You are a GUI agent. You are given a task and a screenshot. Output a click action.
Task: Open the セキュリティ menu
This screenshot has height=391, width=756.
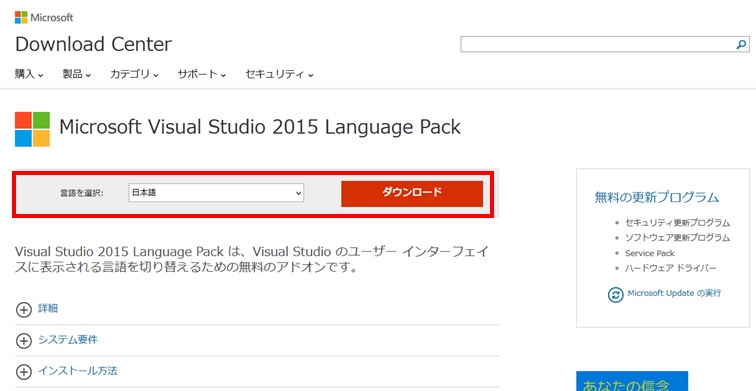(x=279, y=74)
